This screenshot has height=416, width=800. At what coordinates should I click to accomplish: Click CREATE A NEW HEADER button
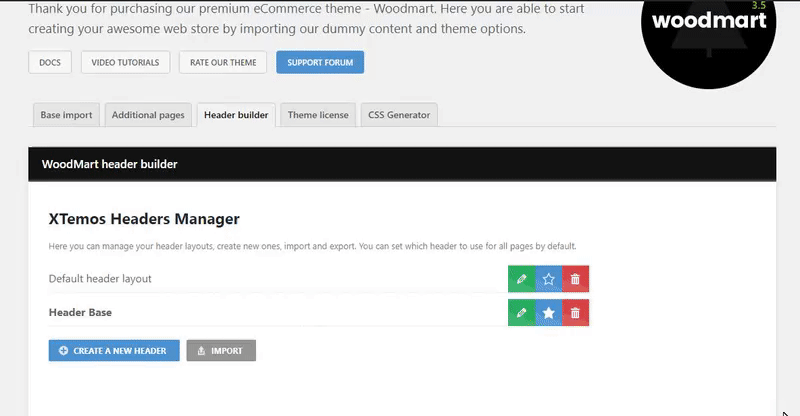(114, 351)
